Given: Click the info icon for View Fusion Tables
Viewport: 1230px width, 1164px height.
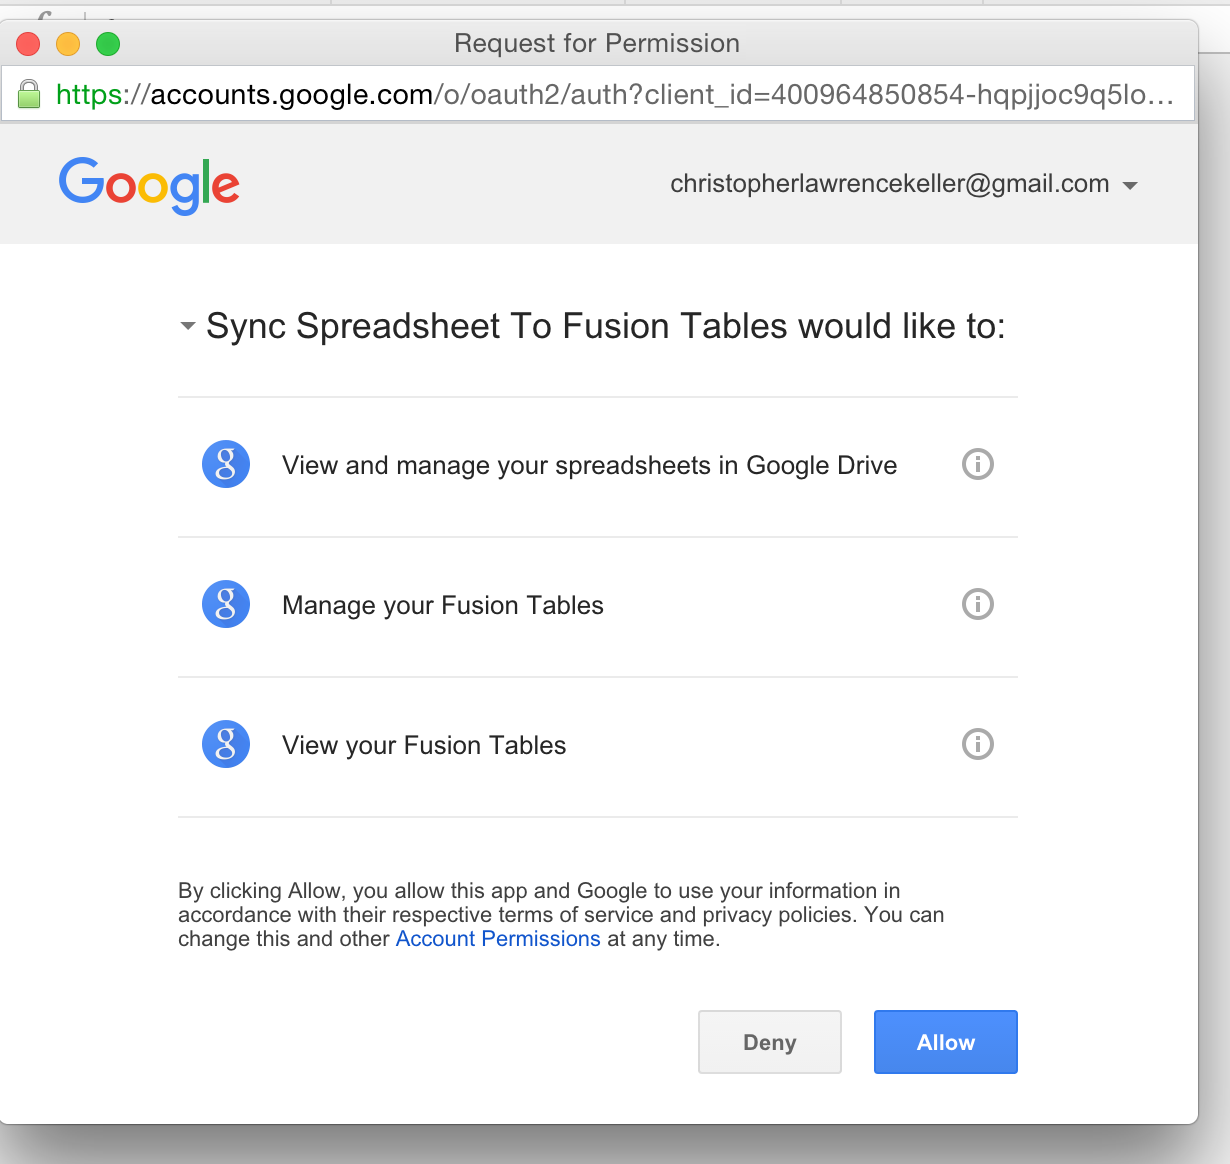Looking at the screenshot, I should click(x=977, y=744).
